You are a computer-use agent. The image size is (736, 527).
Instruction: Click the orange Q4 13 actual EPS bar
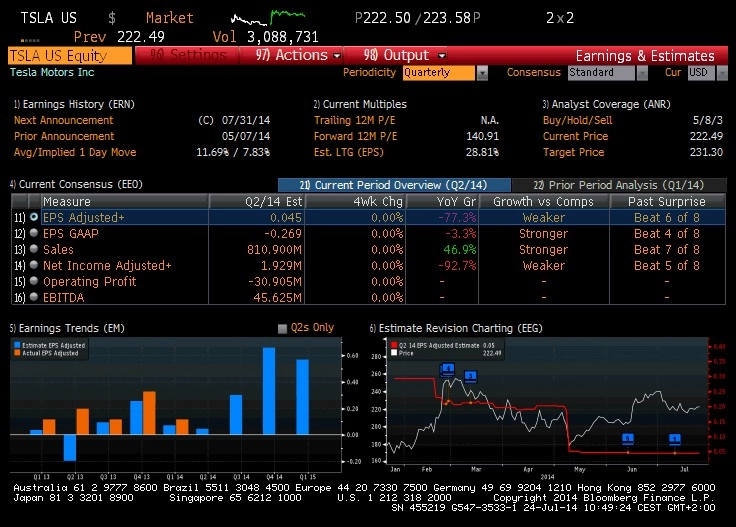[x=149, y=413]
